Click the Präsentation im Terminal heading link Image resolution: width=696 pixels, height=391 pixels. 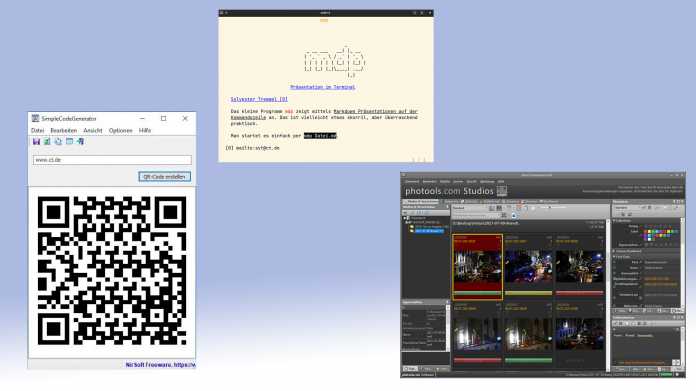(x=323, y=87)
